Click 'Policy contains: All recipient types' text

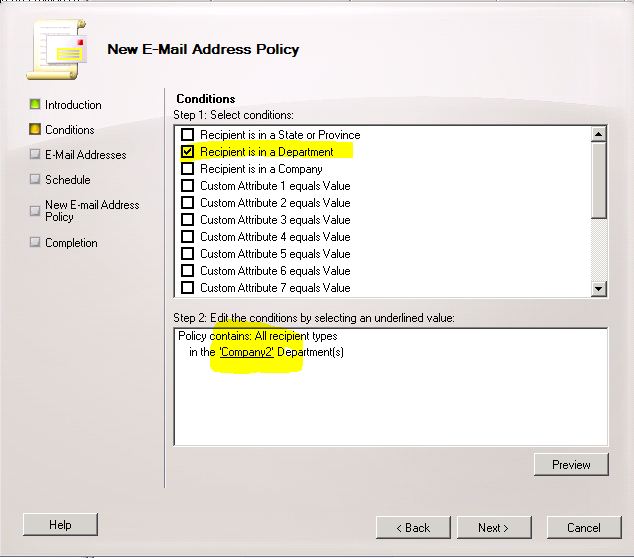(258, 336)
